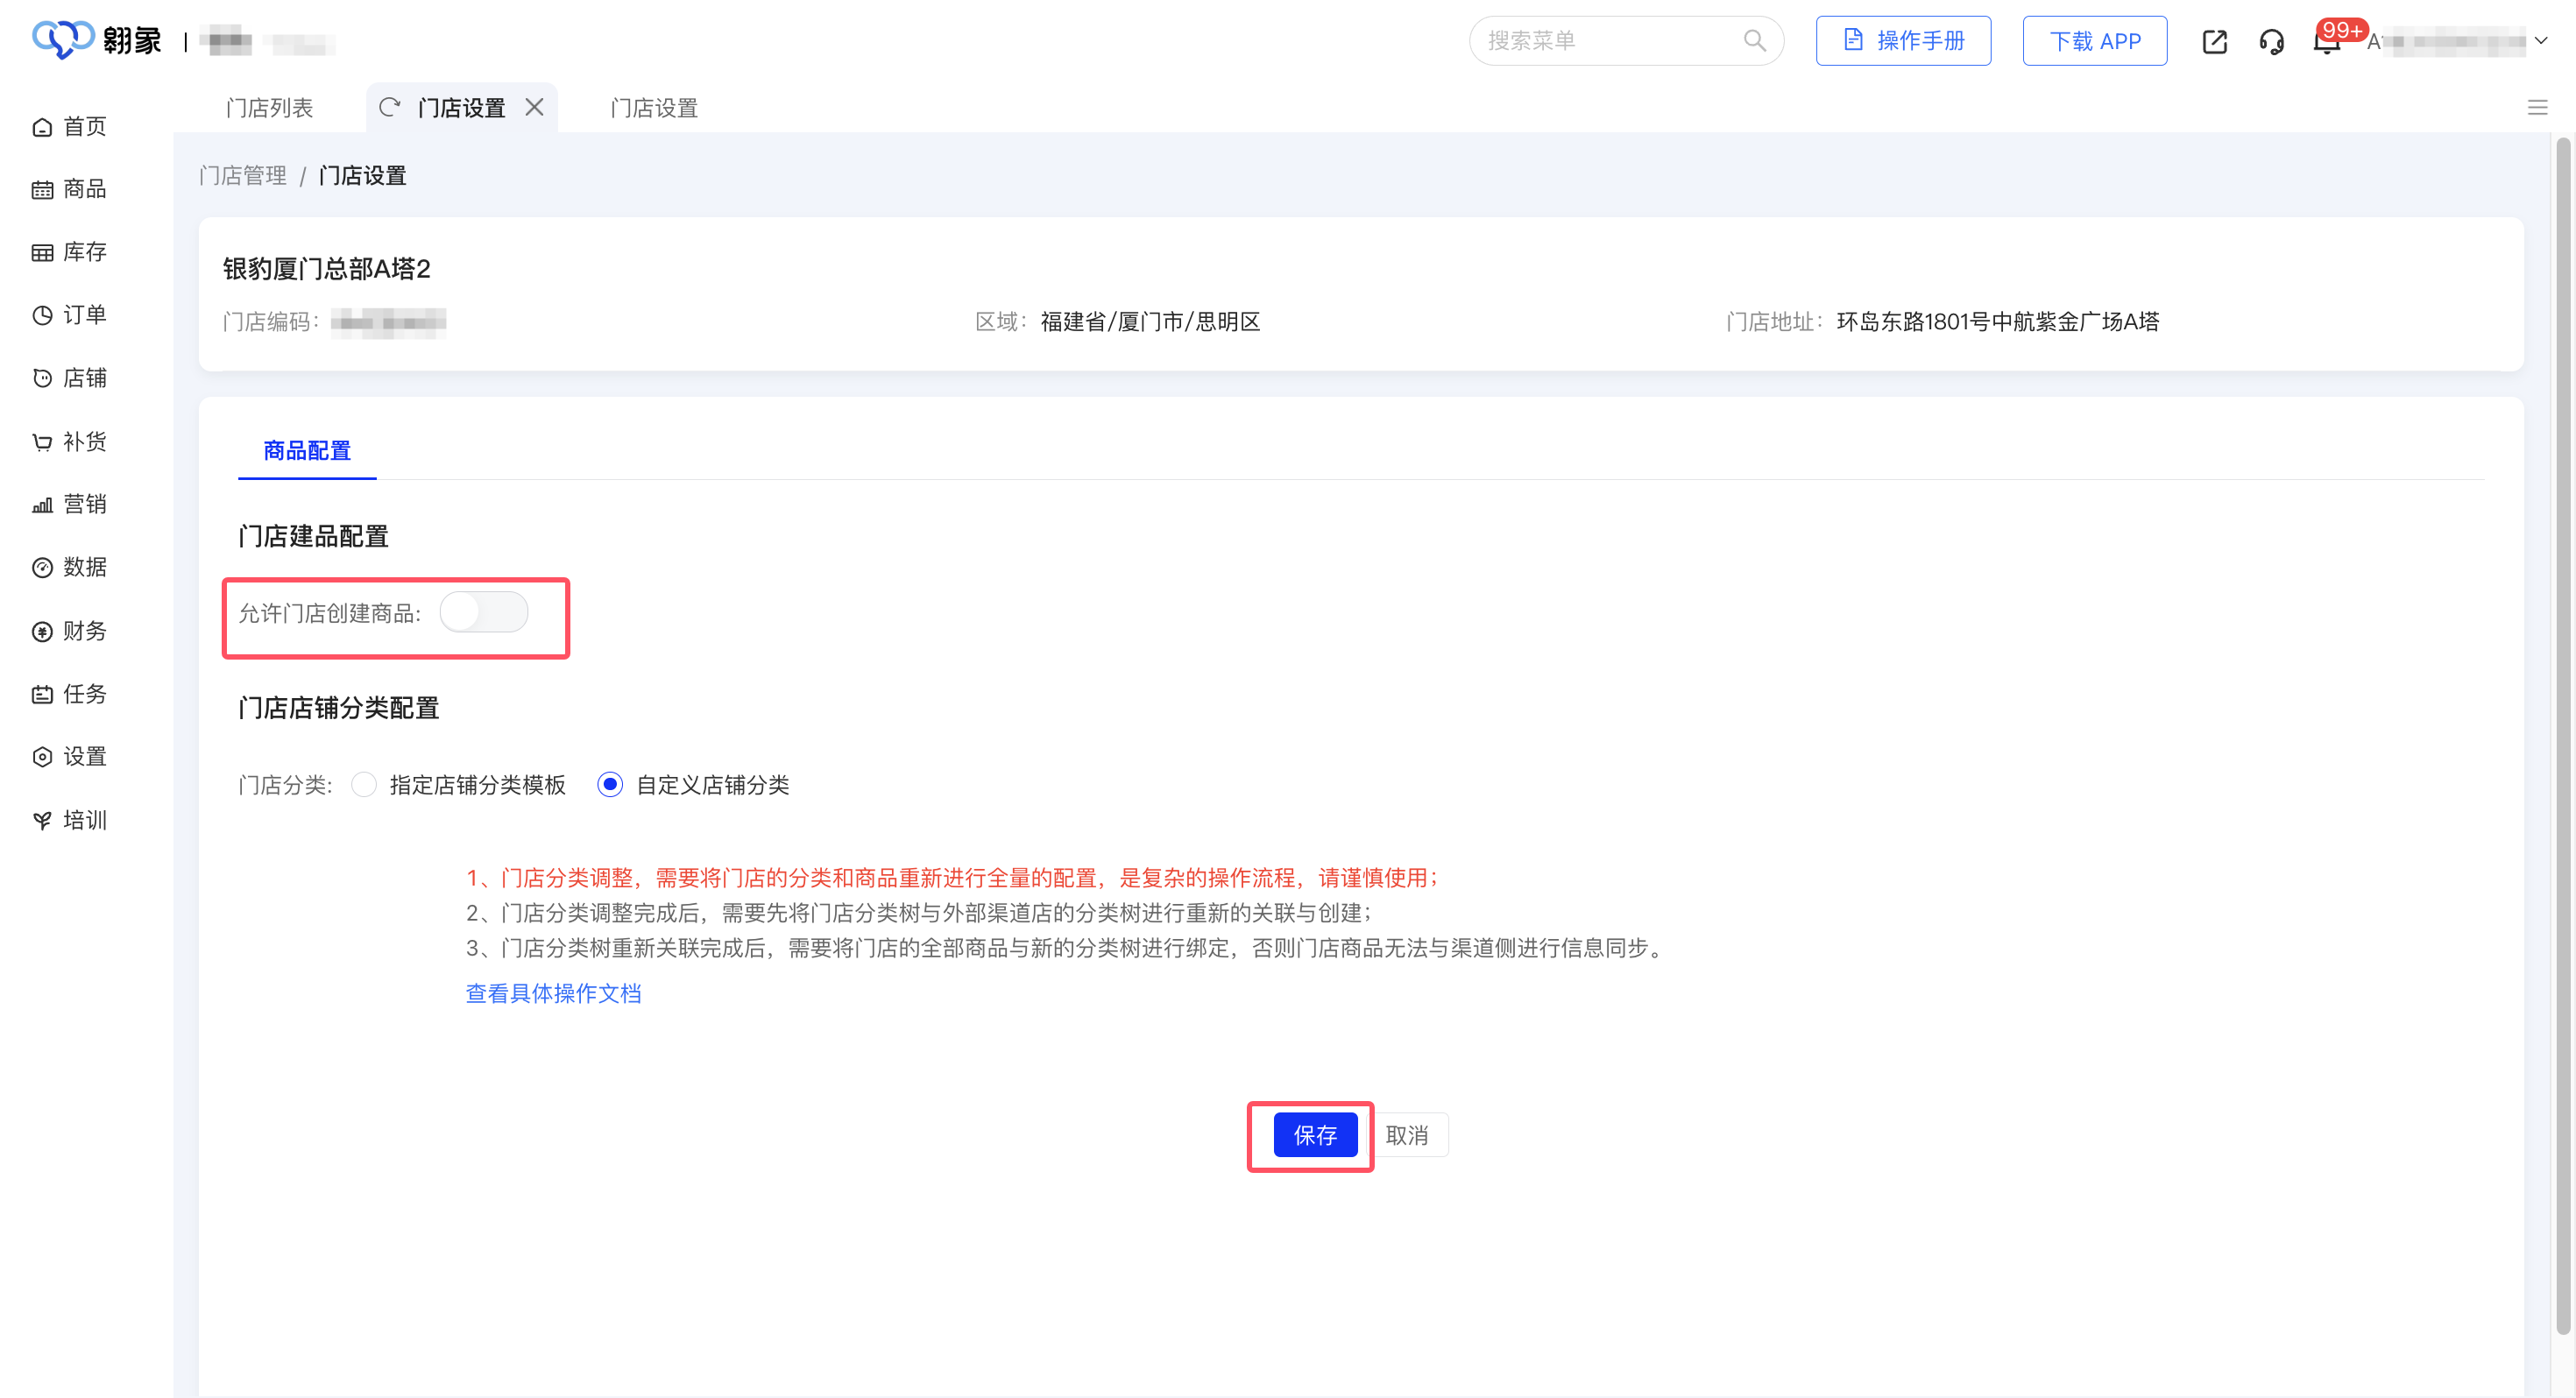The height and width of the screenshot is (1398, 2576).
Task: Select 指定店铺分类模板 radio option
Action: pos(365,785)
